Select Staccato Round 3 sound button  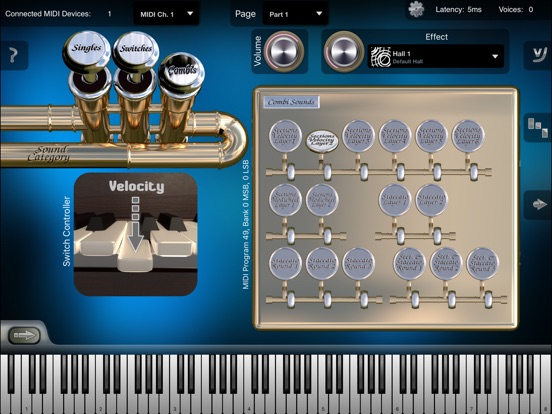click(x=358, y=263)
